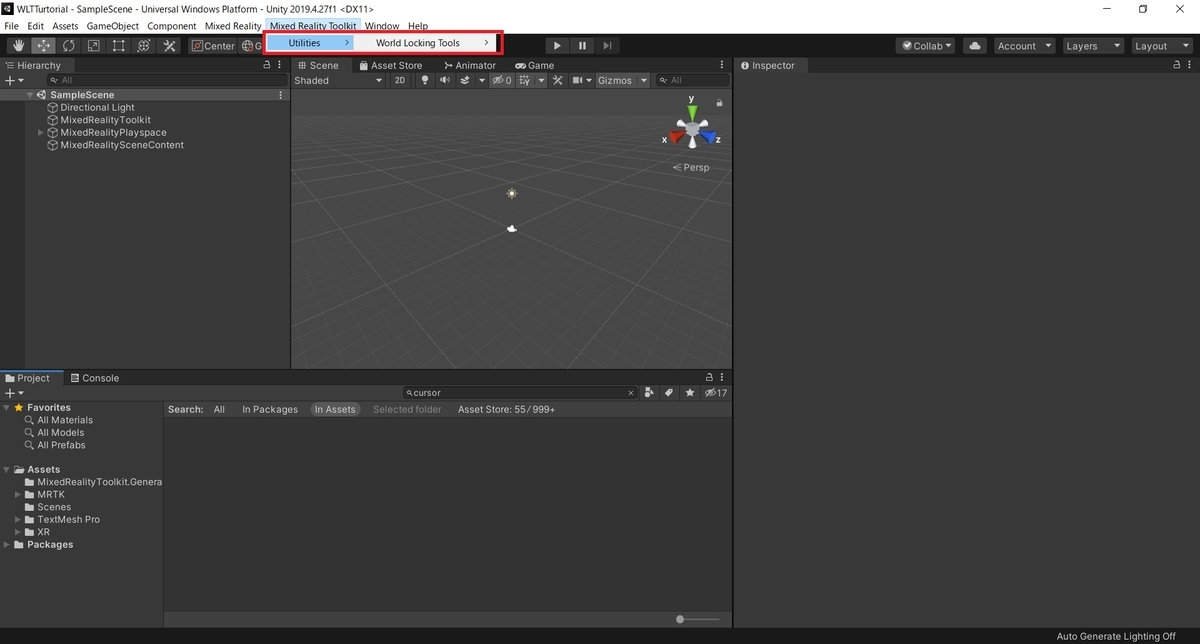Click the Play button
This screenshot has width=1200, height=644.
click(x=557, y=46)
